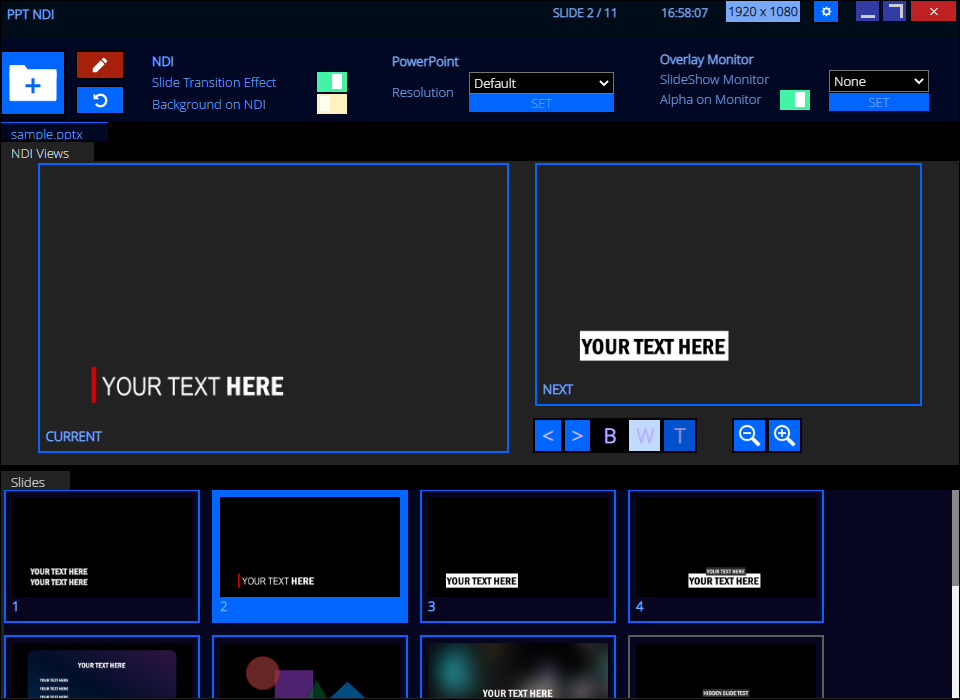Minimize the PPT NDI window
The height and width of the screenshot is (700, 960).
pos(868,12)
